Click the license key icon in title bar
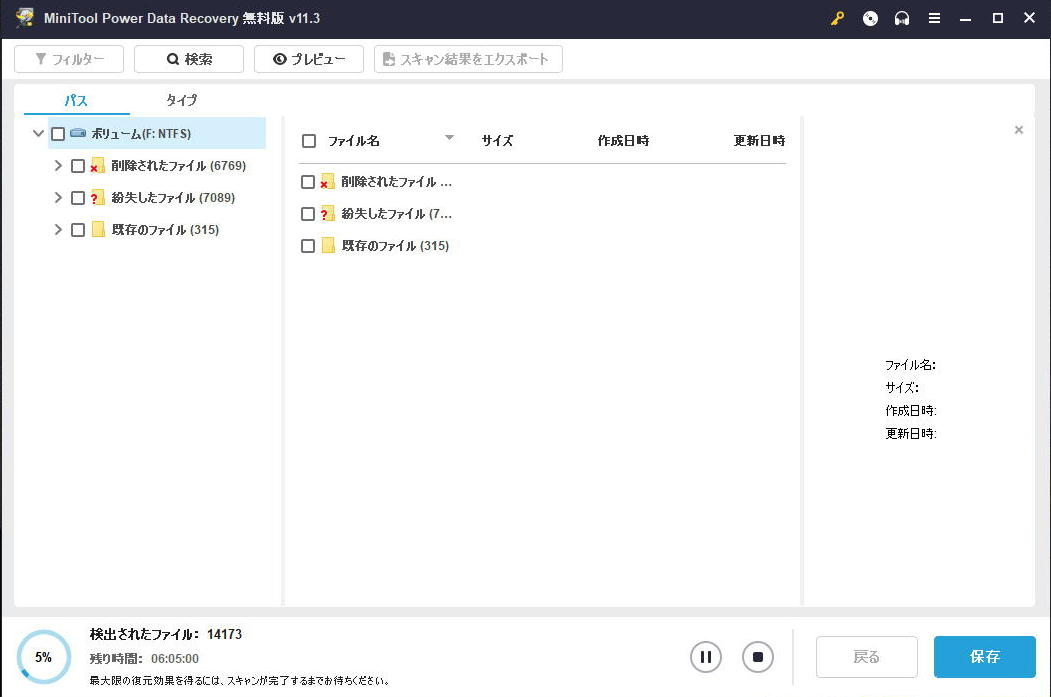 point(837,17)
